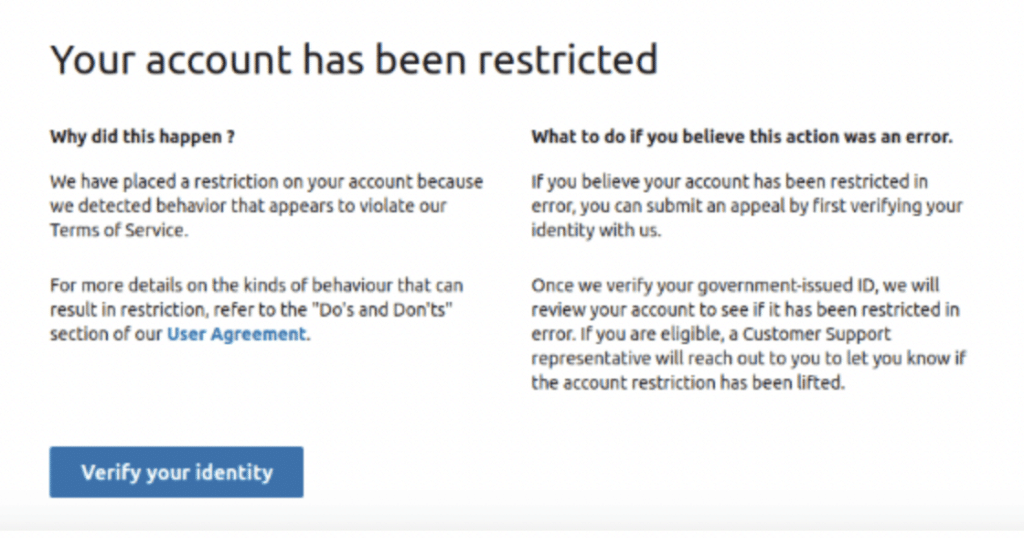Click the "we detected behavior that appears" line
The height and width of the screenshot is (538, 1024).
click(248, 206)
